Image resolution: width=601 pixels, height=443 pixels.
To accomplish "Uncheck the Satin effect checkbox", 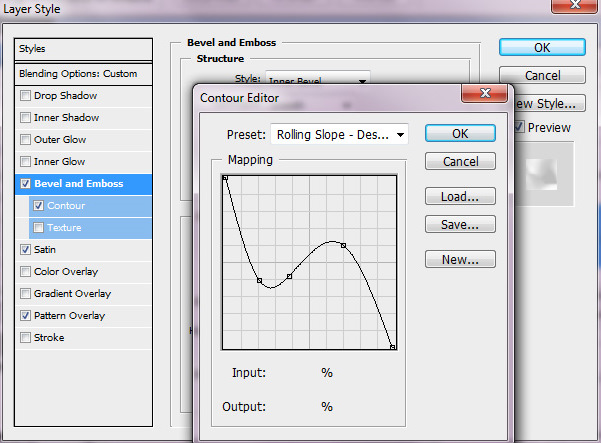I will pyautogui.click(x=25, y=250).
